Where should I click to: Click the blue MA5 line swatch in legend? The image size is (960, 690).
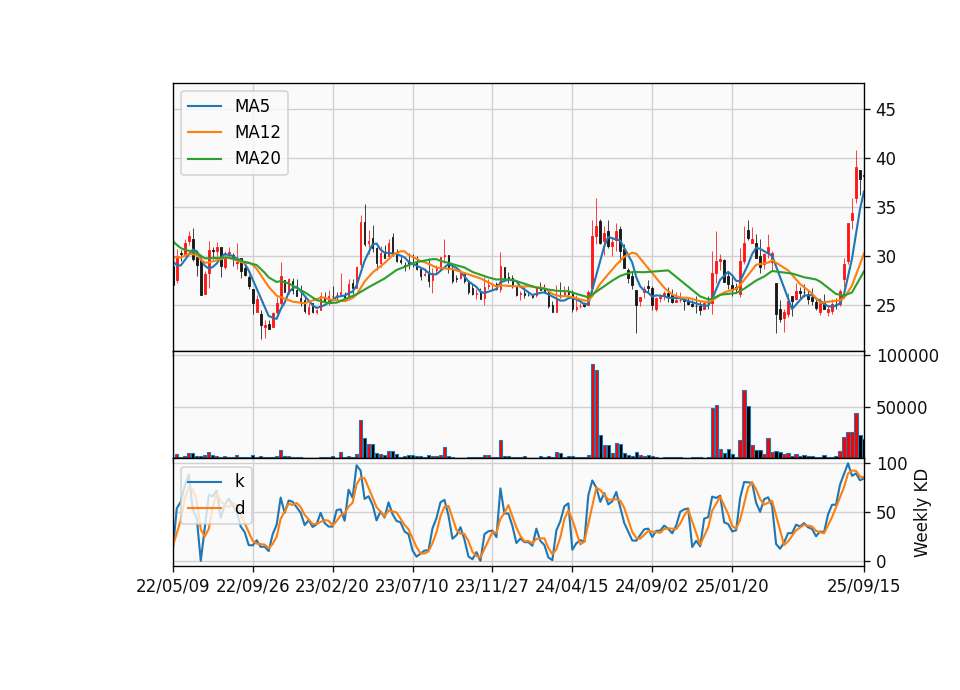pyautogui.click(x=204, y=106)
